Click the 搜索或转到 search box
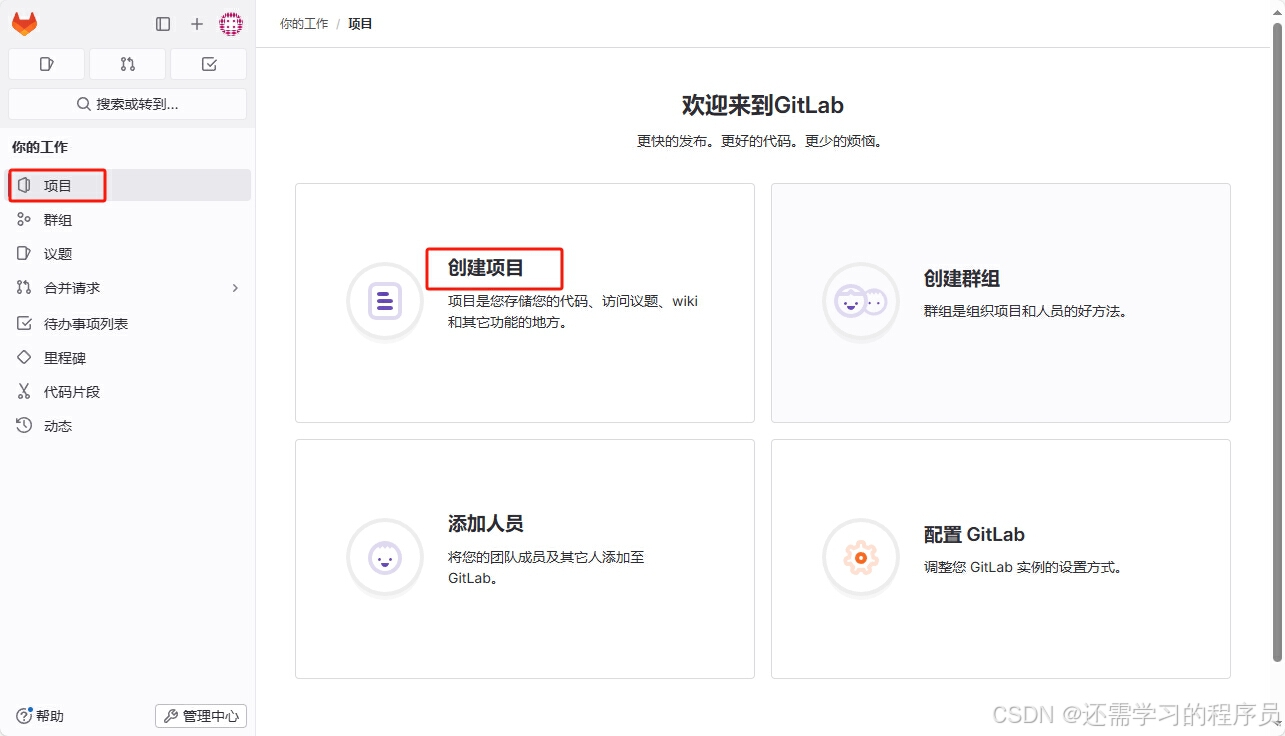 (x=127, y=104)
